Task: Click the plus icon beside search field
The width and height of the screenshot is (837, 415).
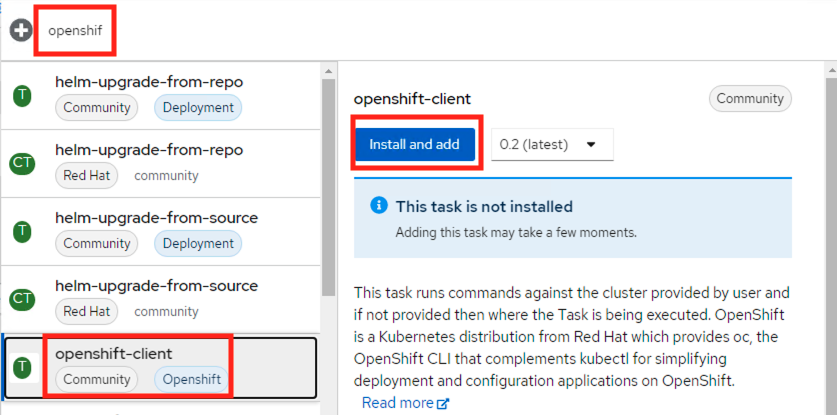Action: (x=20, y=30)
